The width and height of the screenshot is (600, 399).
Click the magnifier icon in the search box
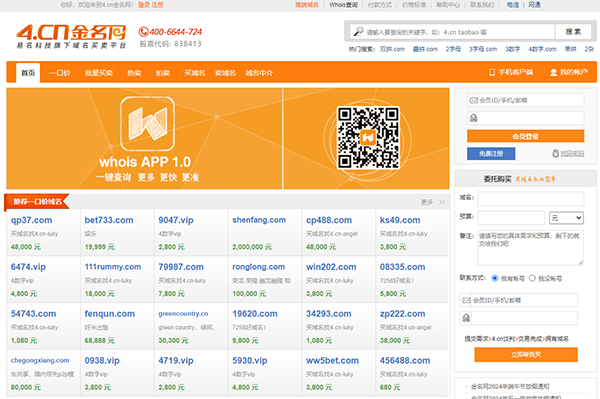click(x=358, y=32)
